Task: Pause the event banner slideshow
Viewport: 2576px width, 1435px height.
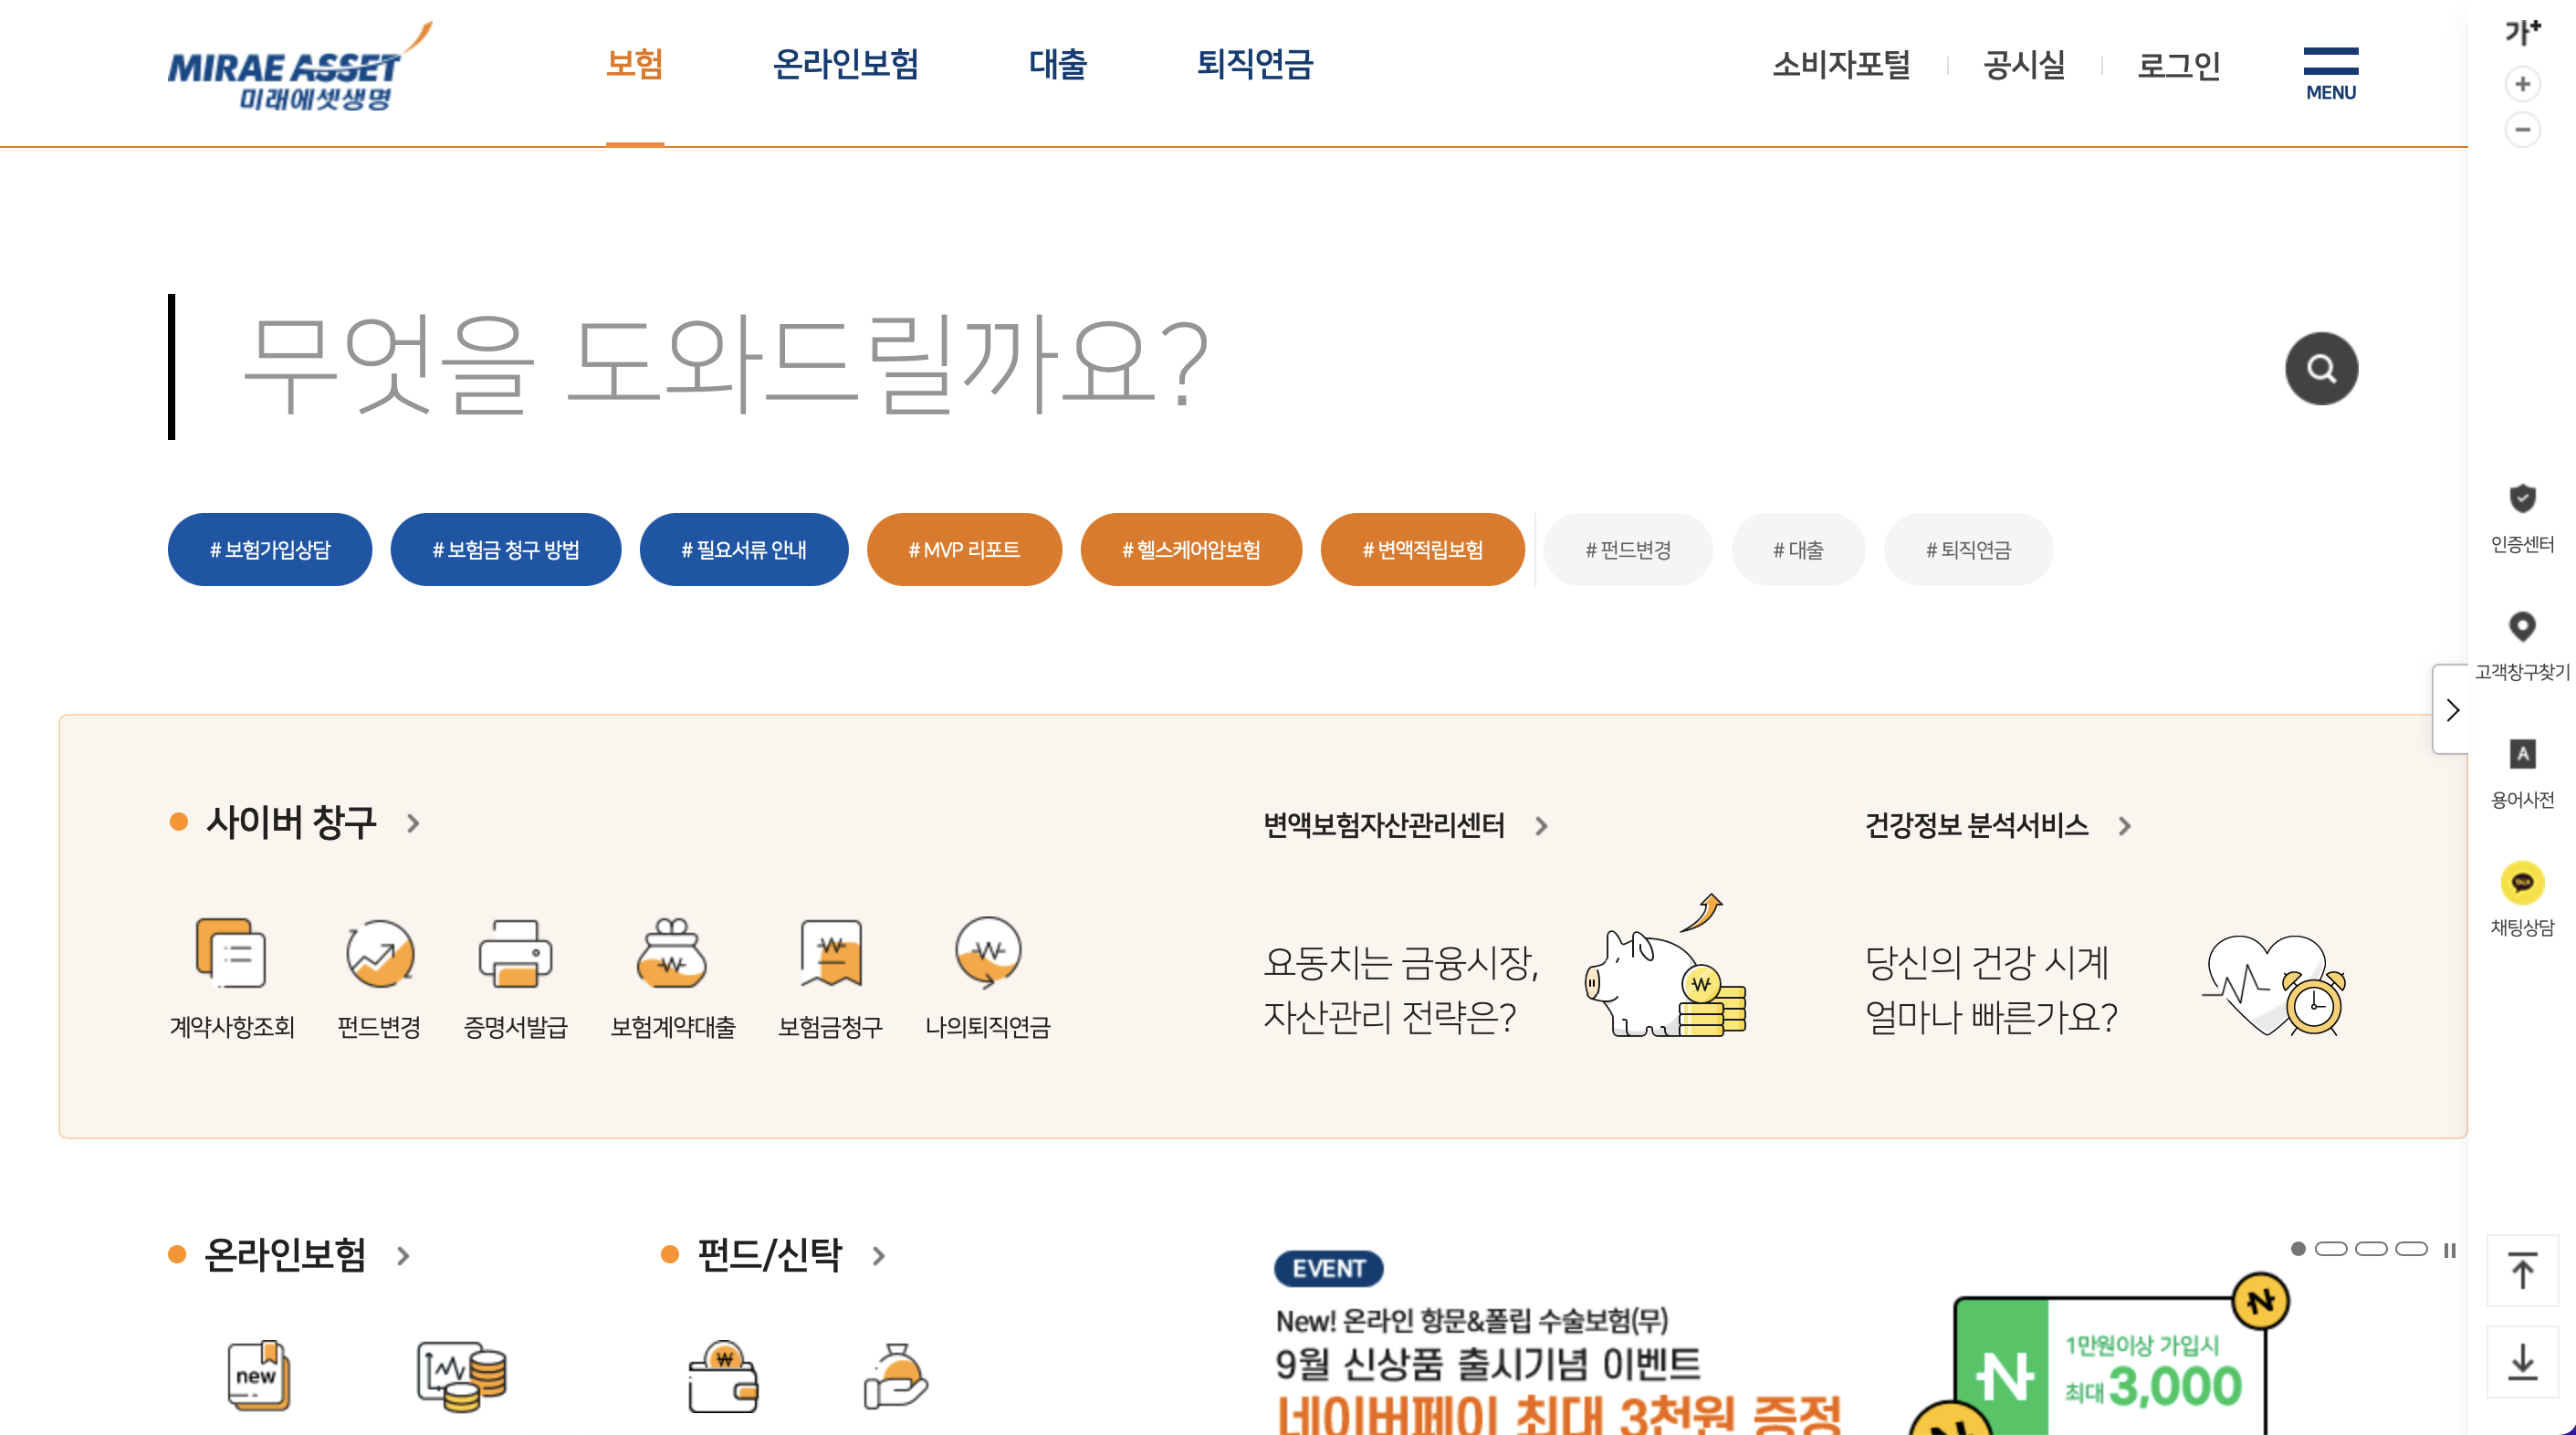Action: pos(2449,1250)
